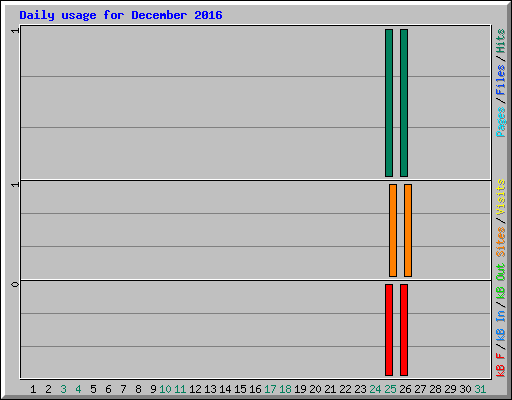This screenshot has width=512, height=400.
Task: Click day 27 on the x-axis
Action: click(x=420, y=389)
